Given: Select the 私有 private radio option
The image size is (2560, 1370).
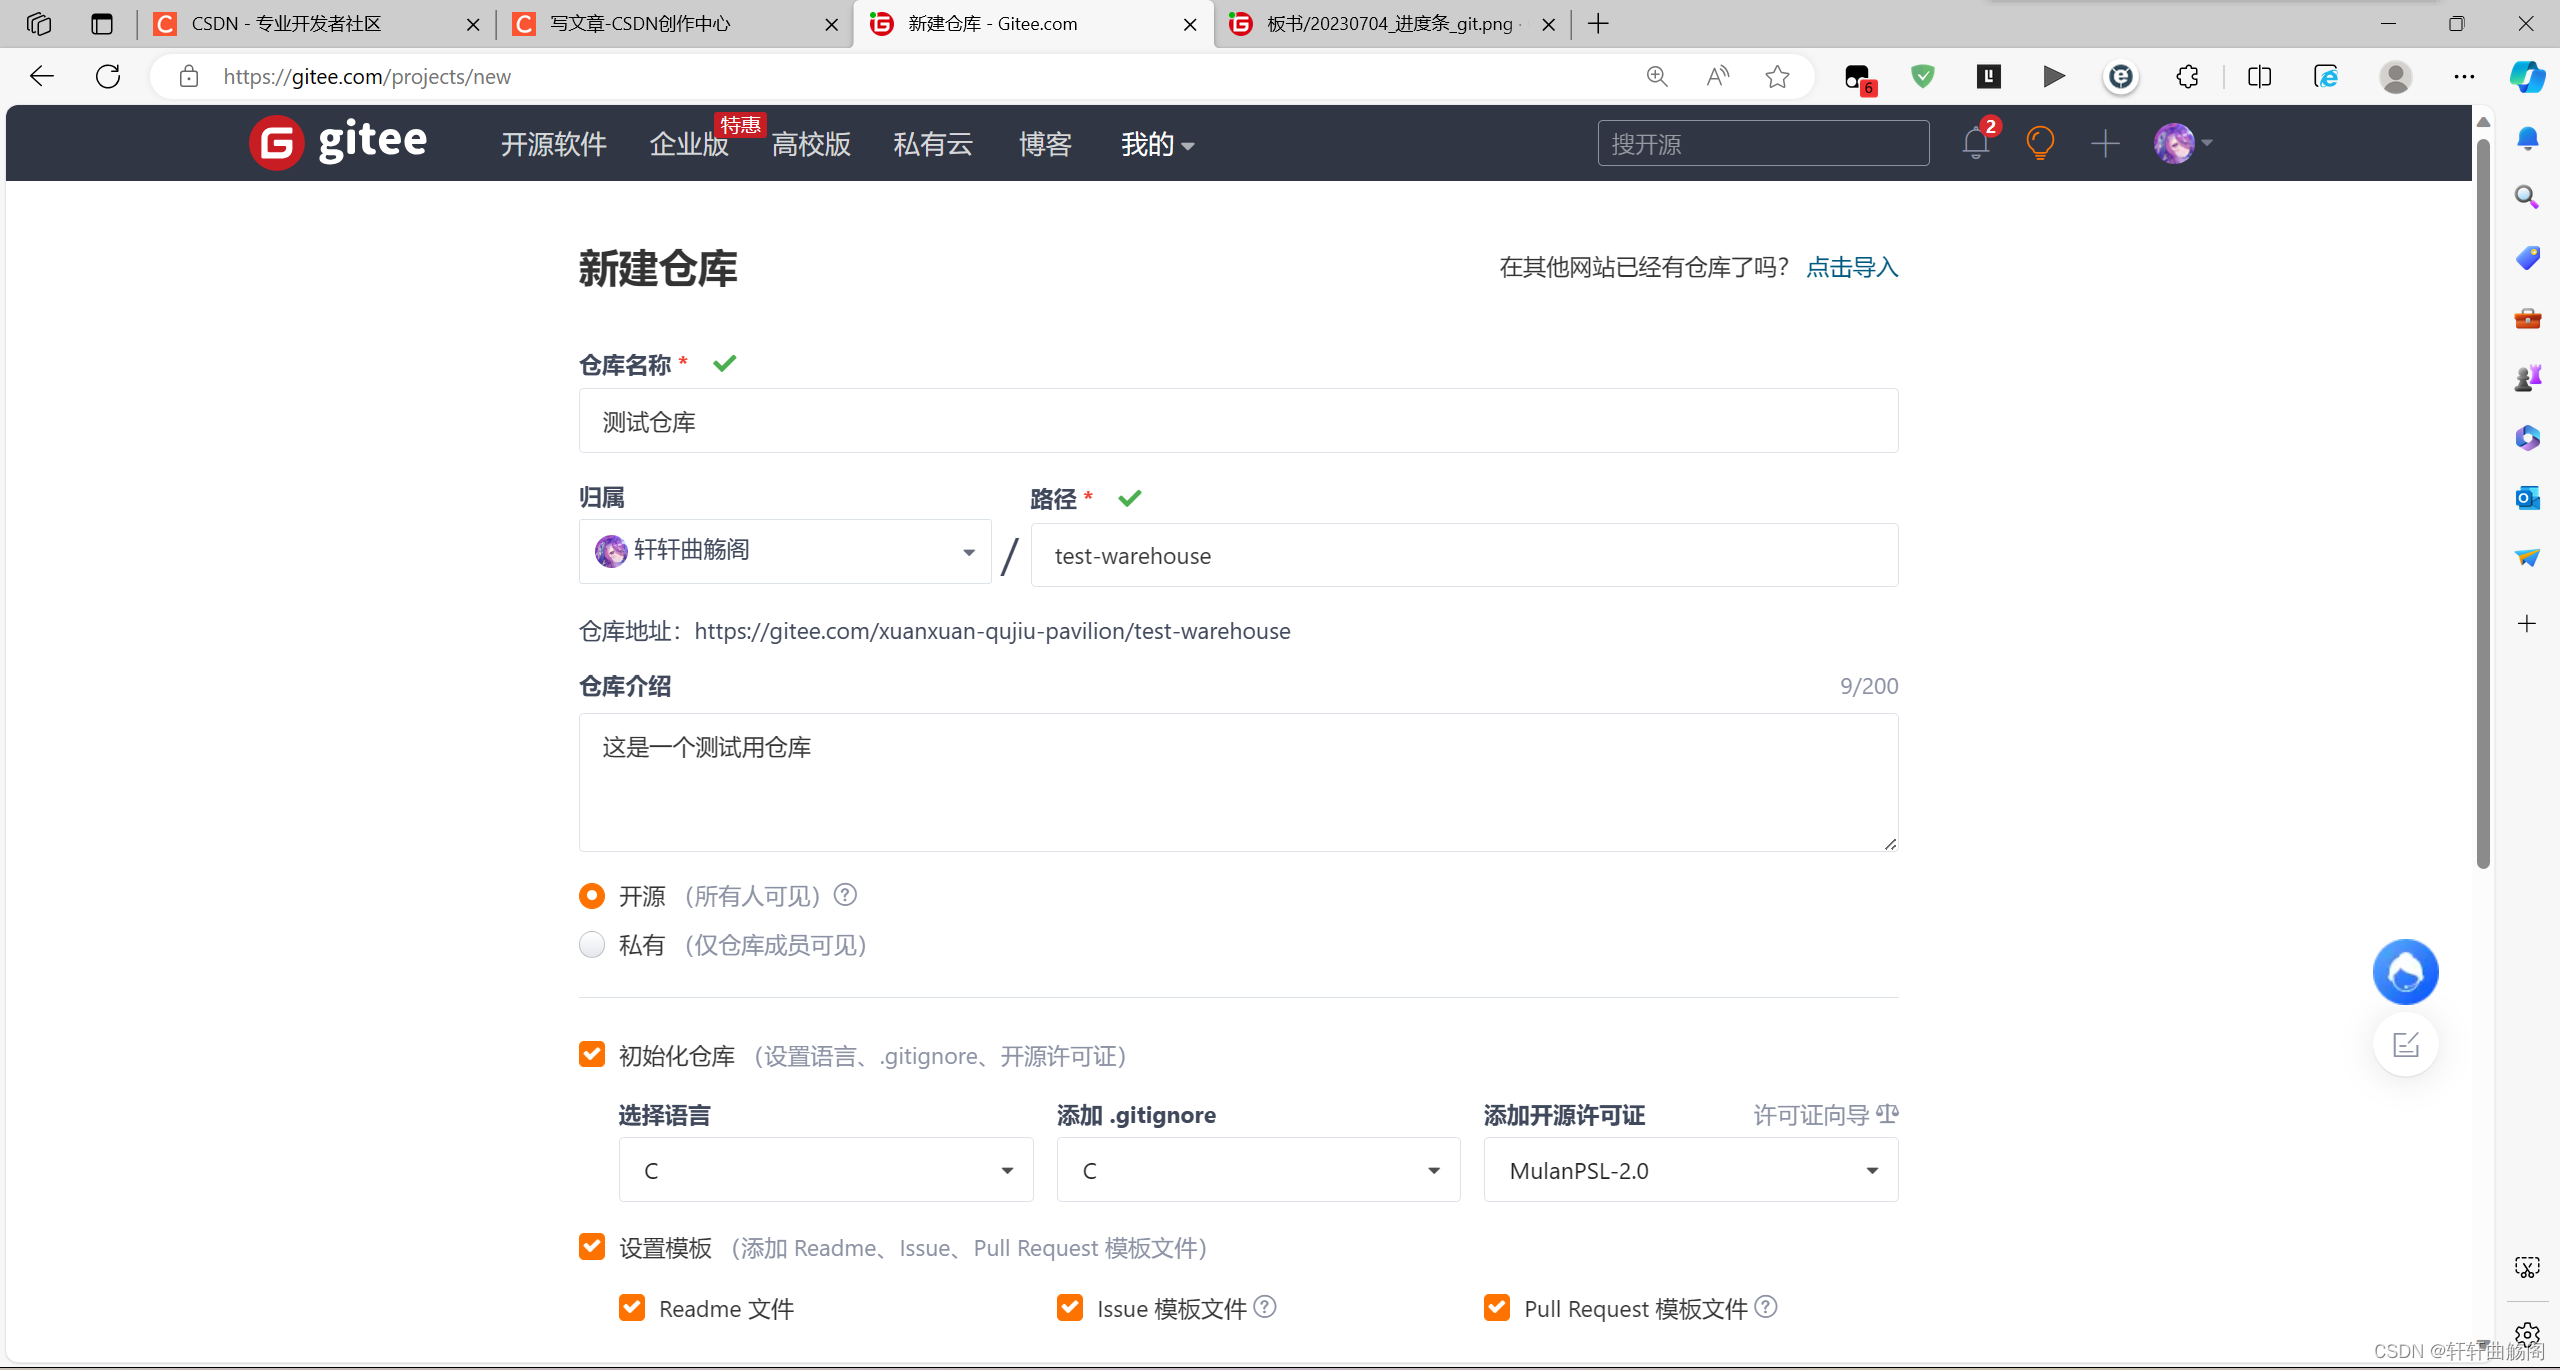Looking at the screenshot, I should coord(592,945).
